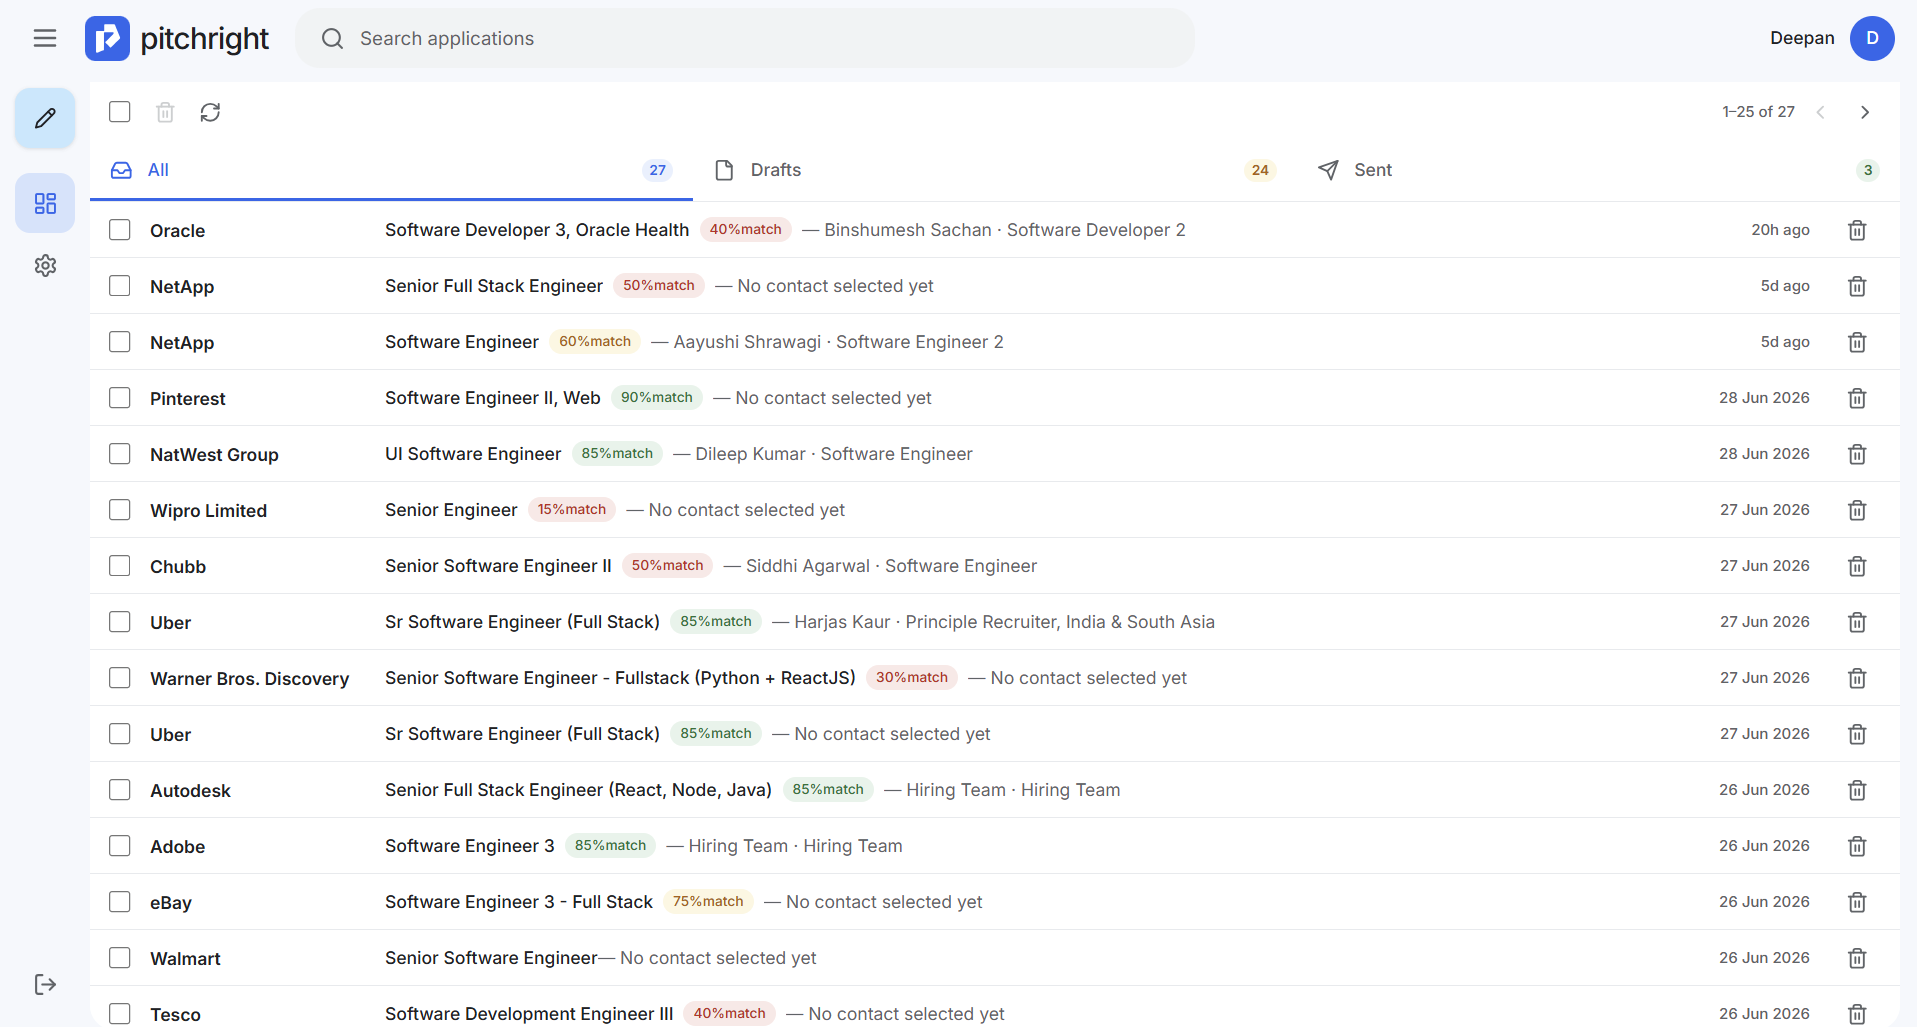Open UI Software Engineer at NatWest
The image size is (1917, 1027).
(473, 454)
